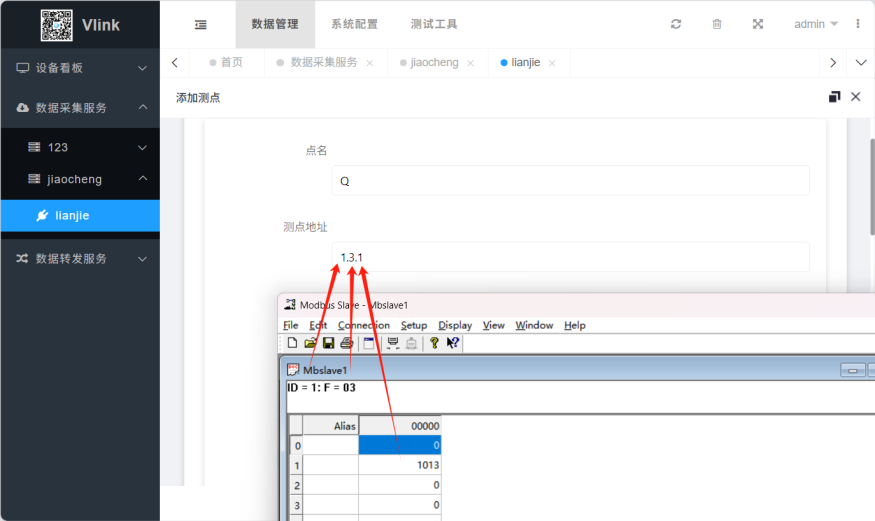The height and width of the screenshot is (521, 875).
Task: Open Display menu in Modbus Slave
Action: [x=455, y=325]
